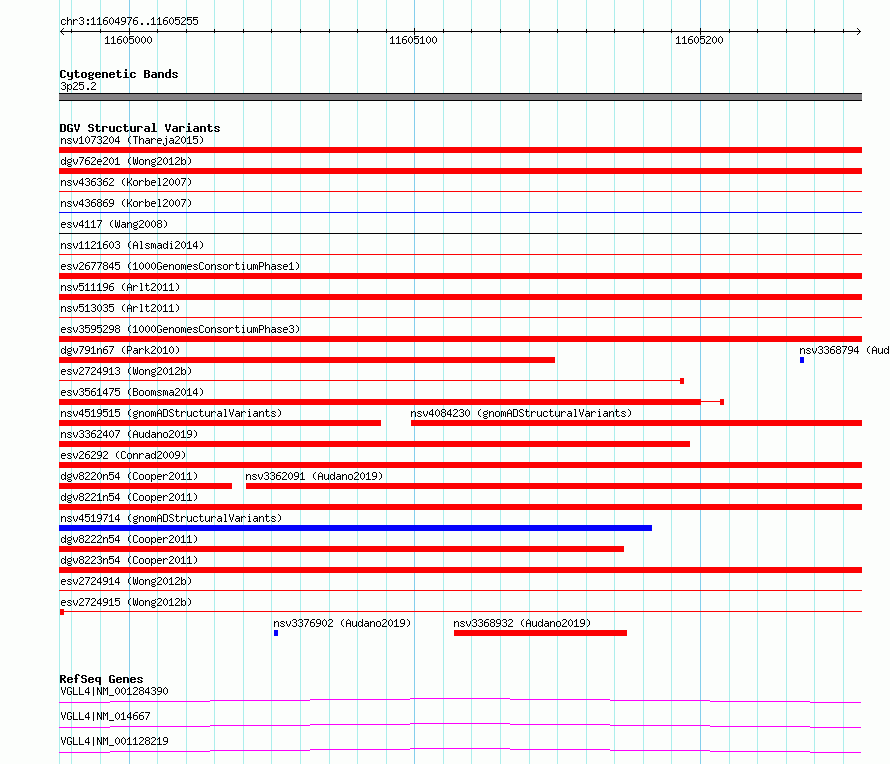This screenshot has height=764, width=890.
Task: Click nsv511196 (Arlt2011) label
Action: (x=120, y=287)
